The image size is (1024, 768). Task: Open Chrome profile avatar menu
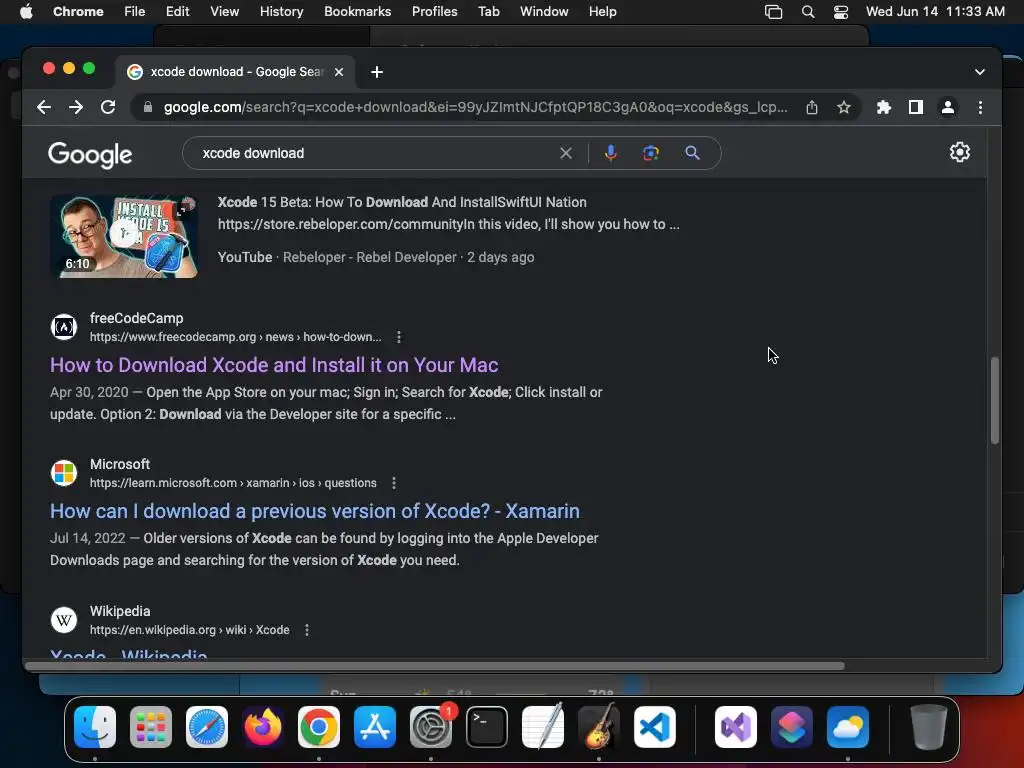[948, 107]
